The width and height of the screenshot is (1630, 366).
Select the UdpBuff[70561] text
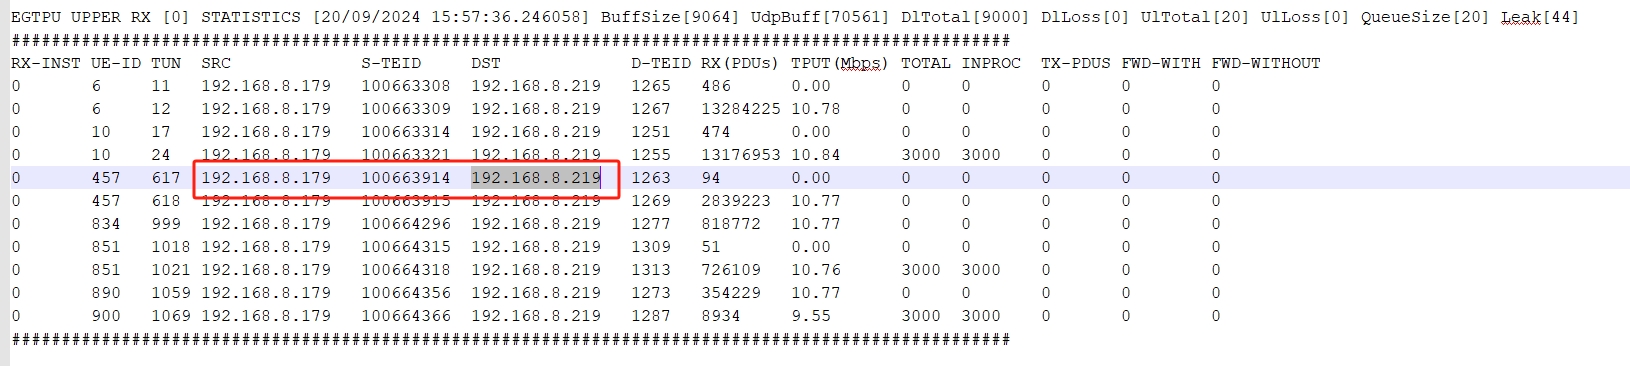click(820, 17)
